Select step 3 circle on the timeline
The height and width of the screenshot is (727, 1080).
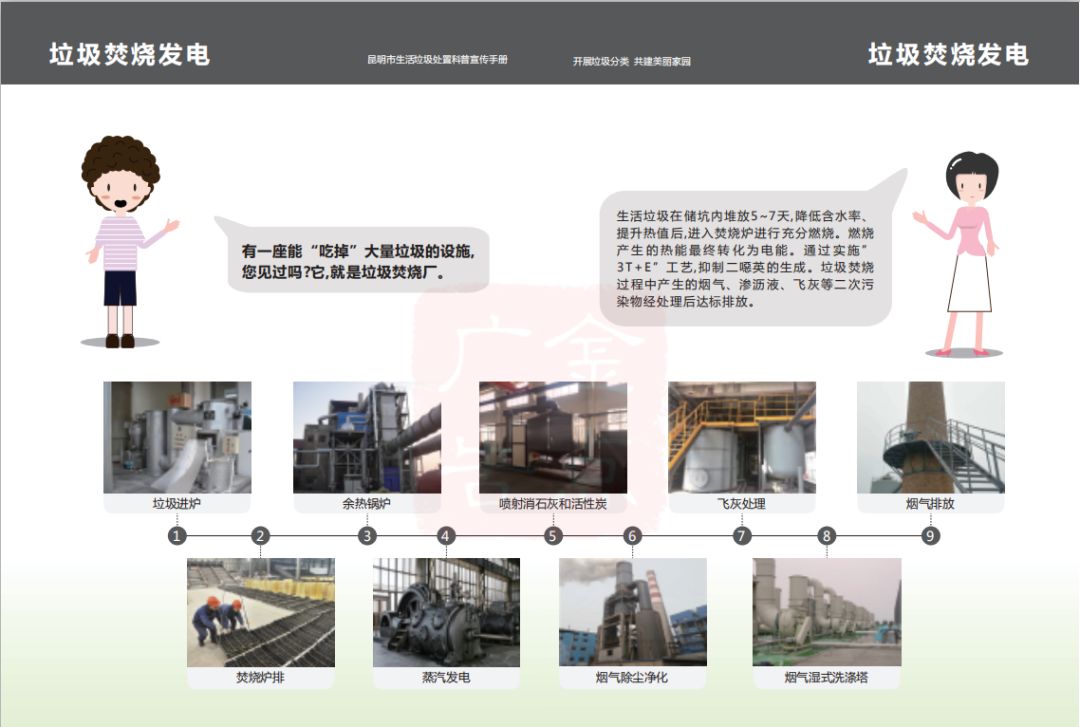pyautogui.click(x=368, y=536)
